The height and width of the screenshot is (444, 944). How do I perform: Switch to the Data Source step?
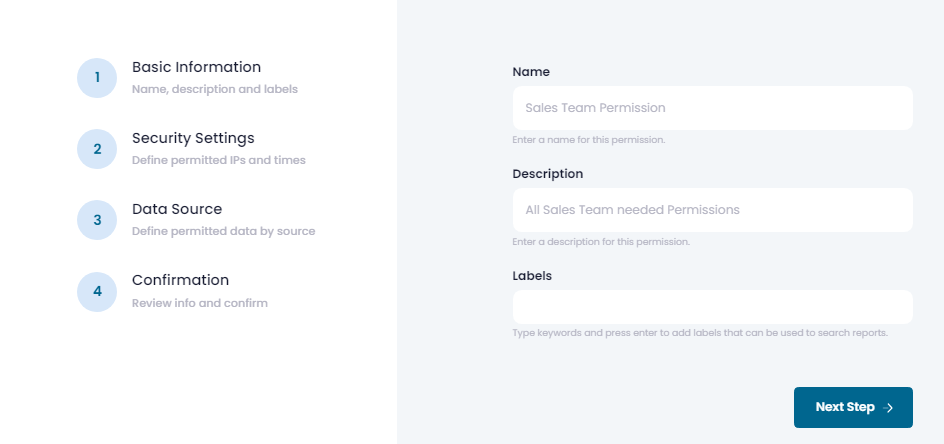pos(177,209)
